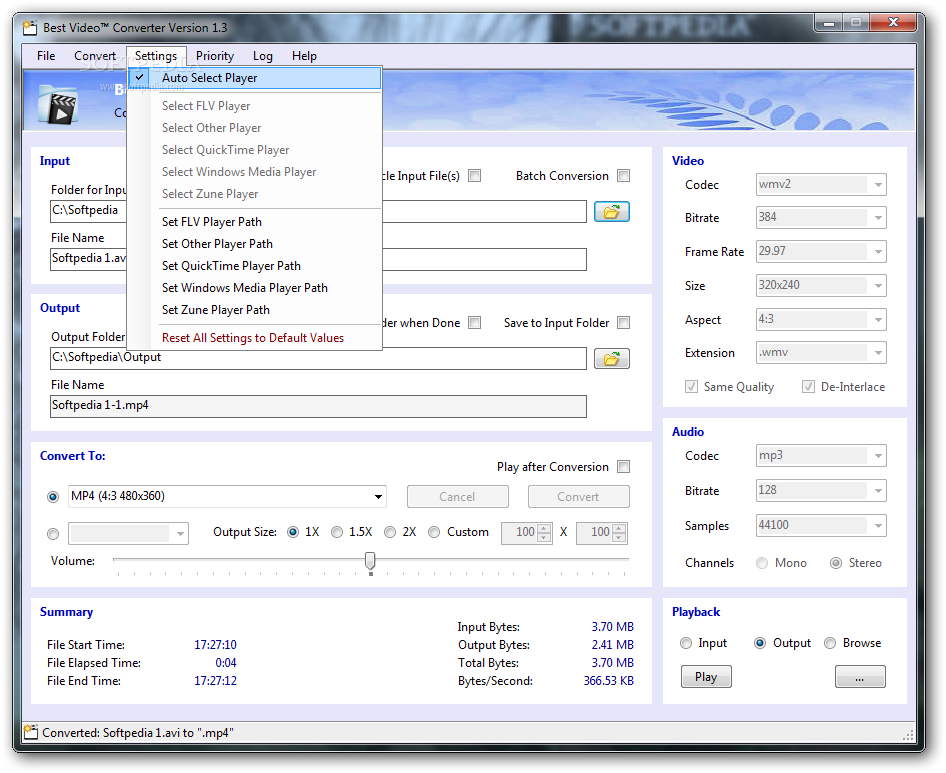The width and height of the screenshot is (946, 773).
Task: Select the MP4 preset radio button
Action: pyautogui.click(x=53, y=497)
